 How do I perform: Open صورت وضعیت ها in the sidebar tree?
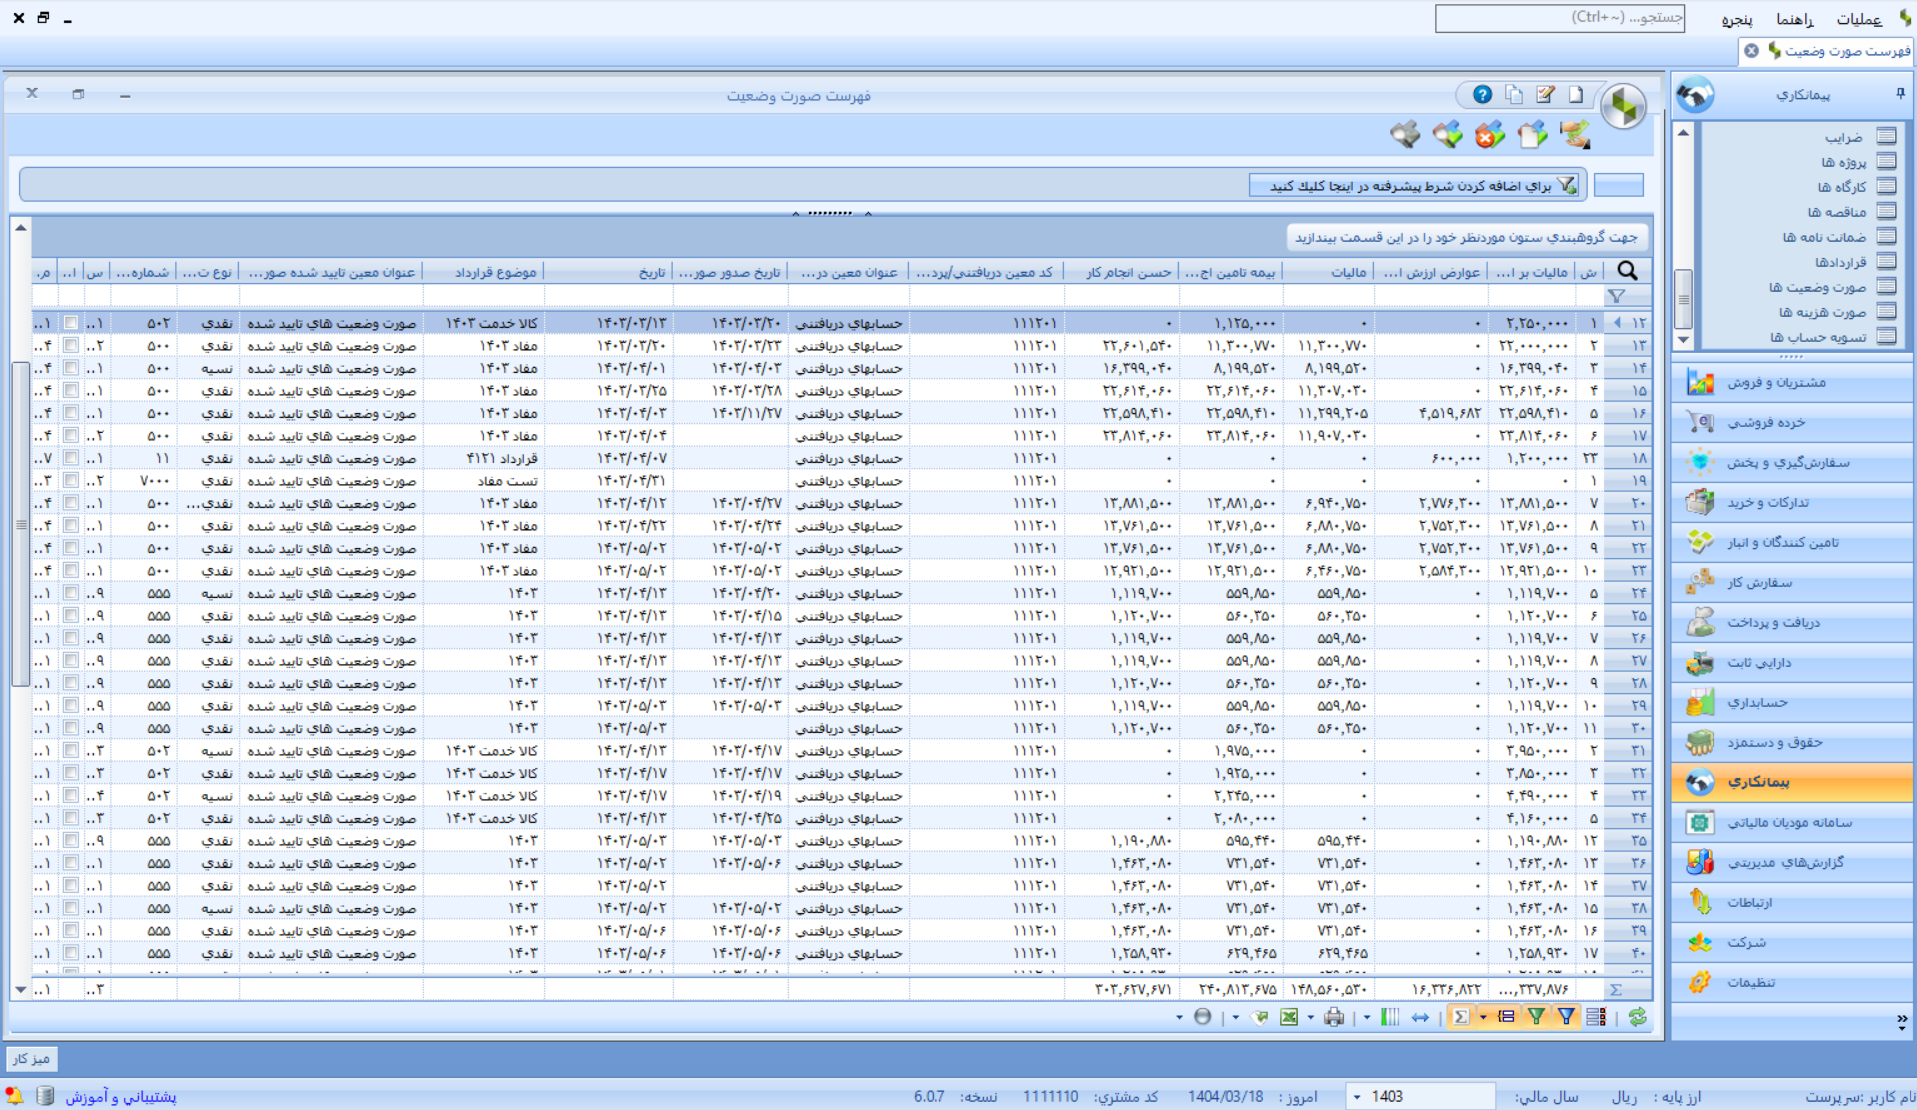(x=1816, y=287)
